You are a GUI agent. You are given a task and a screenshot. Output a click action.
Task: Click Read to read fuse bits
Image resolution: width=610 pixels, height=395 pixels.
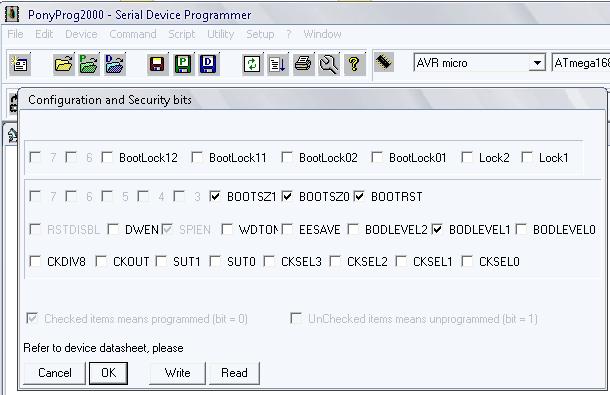[234, 373]
